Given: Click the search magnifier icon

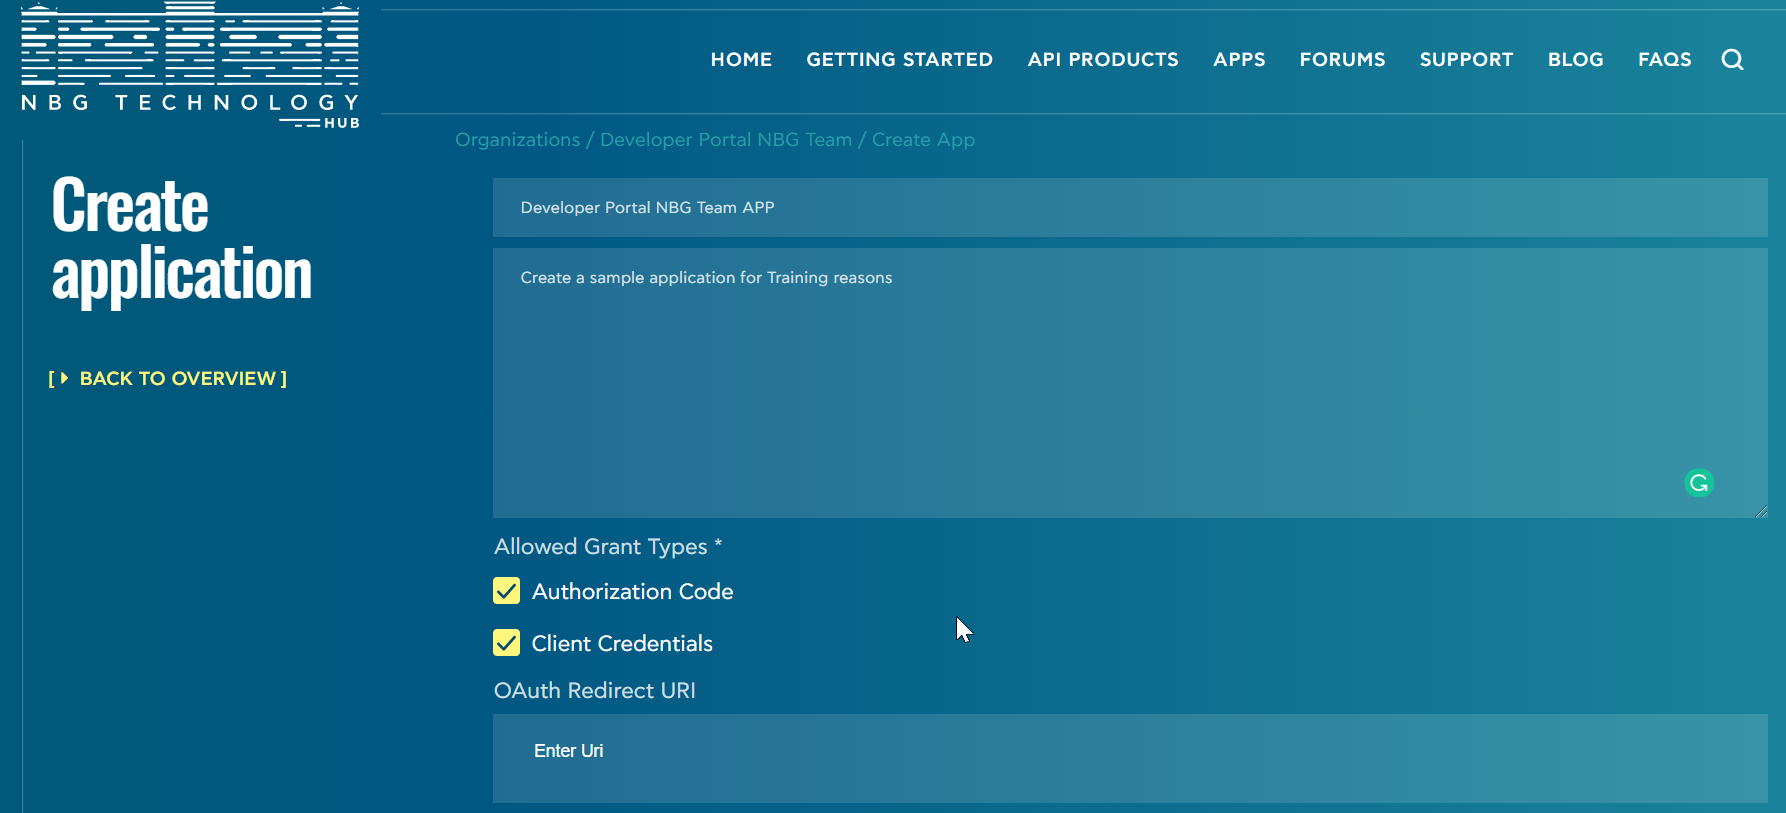Looking at the screenshot, I should coord(1732,60).
